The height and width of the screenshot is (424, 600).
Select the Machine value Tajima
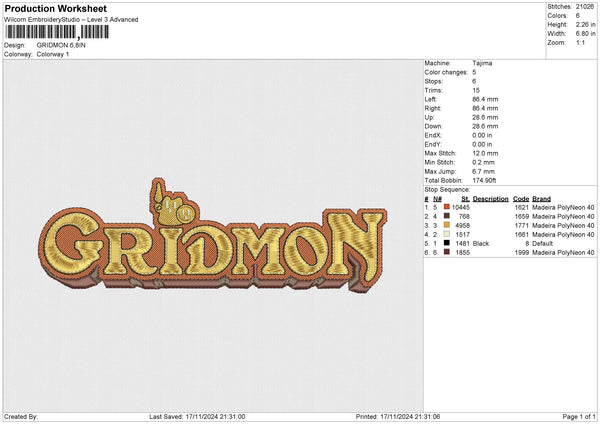482,62
